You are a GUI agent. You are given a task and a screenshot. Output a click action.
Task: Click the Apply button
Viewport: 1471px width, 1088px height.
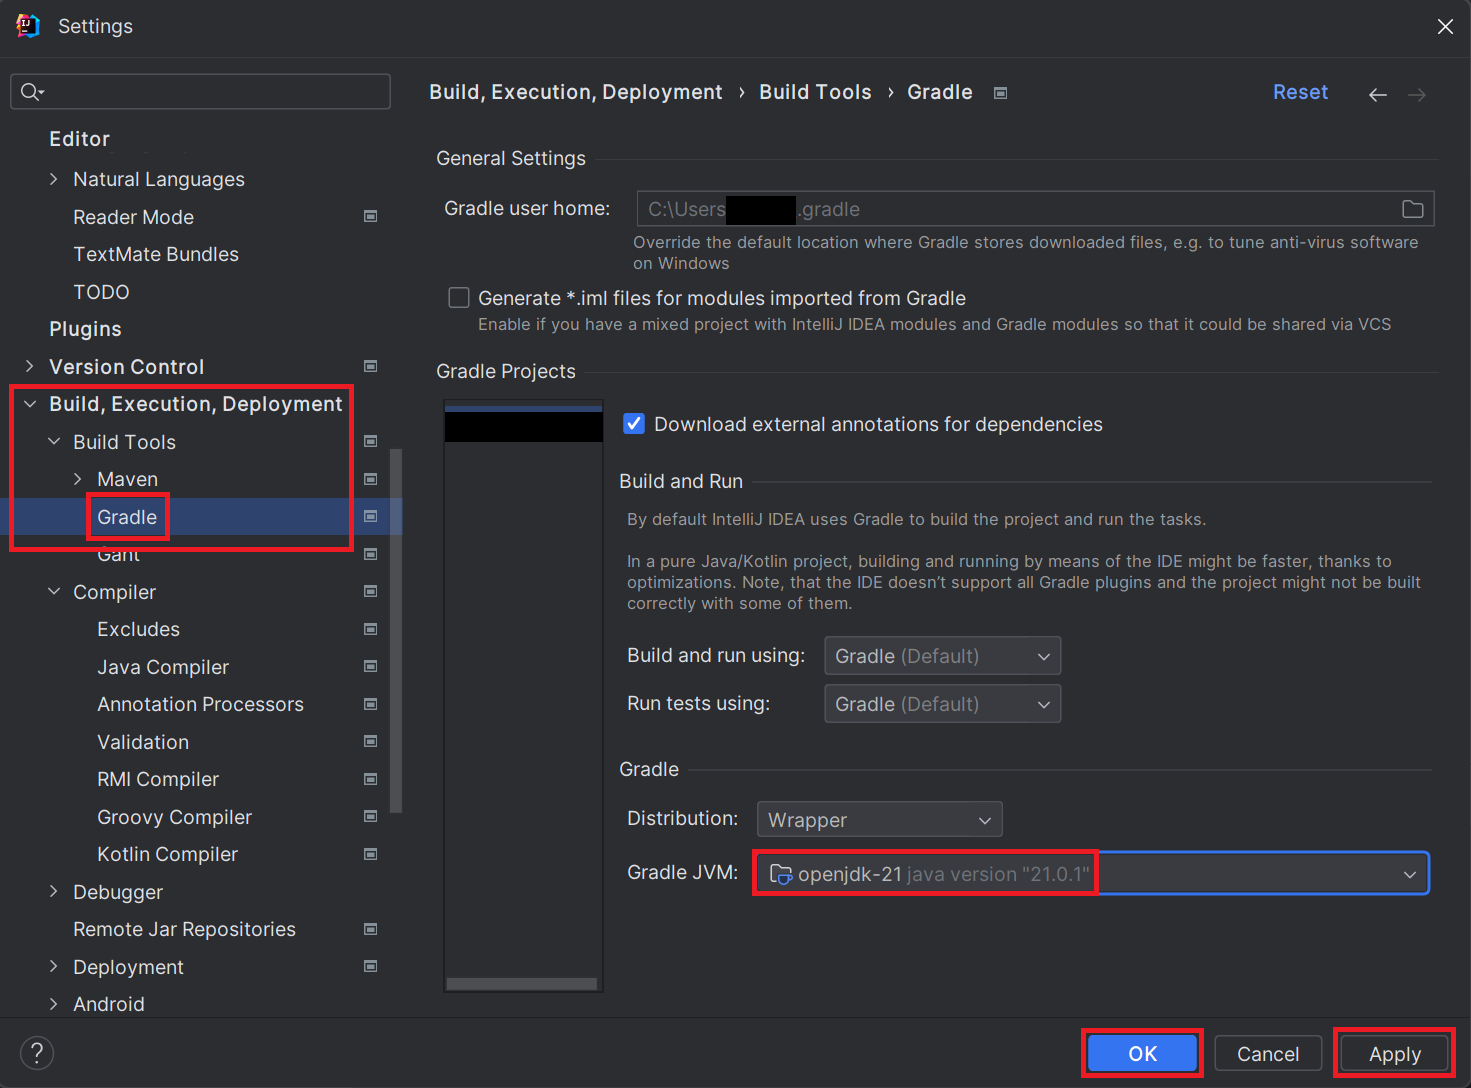click(x=1394, y=1053)
